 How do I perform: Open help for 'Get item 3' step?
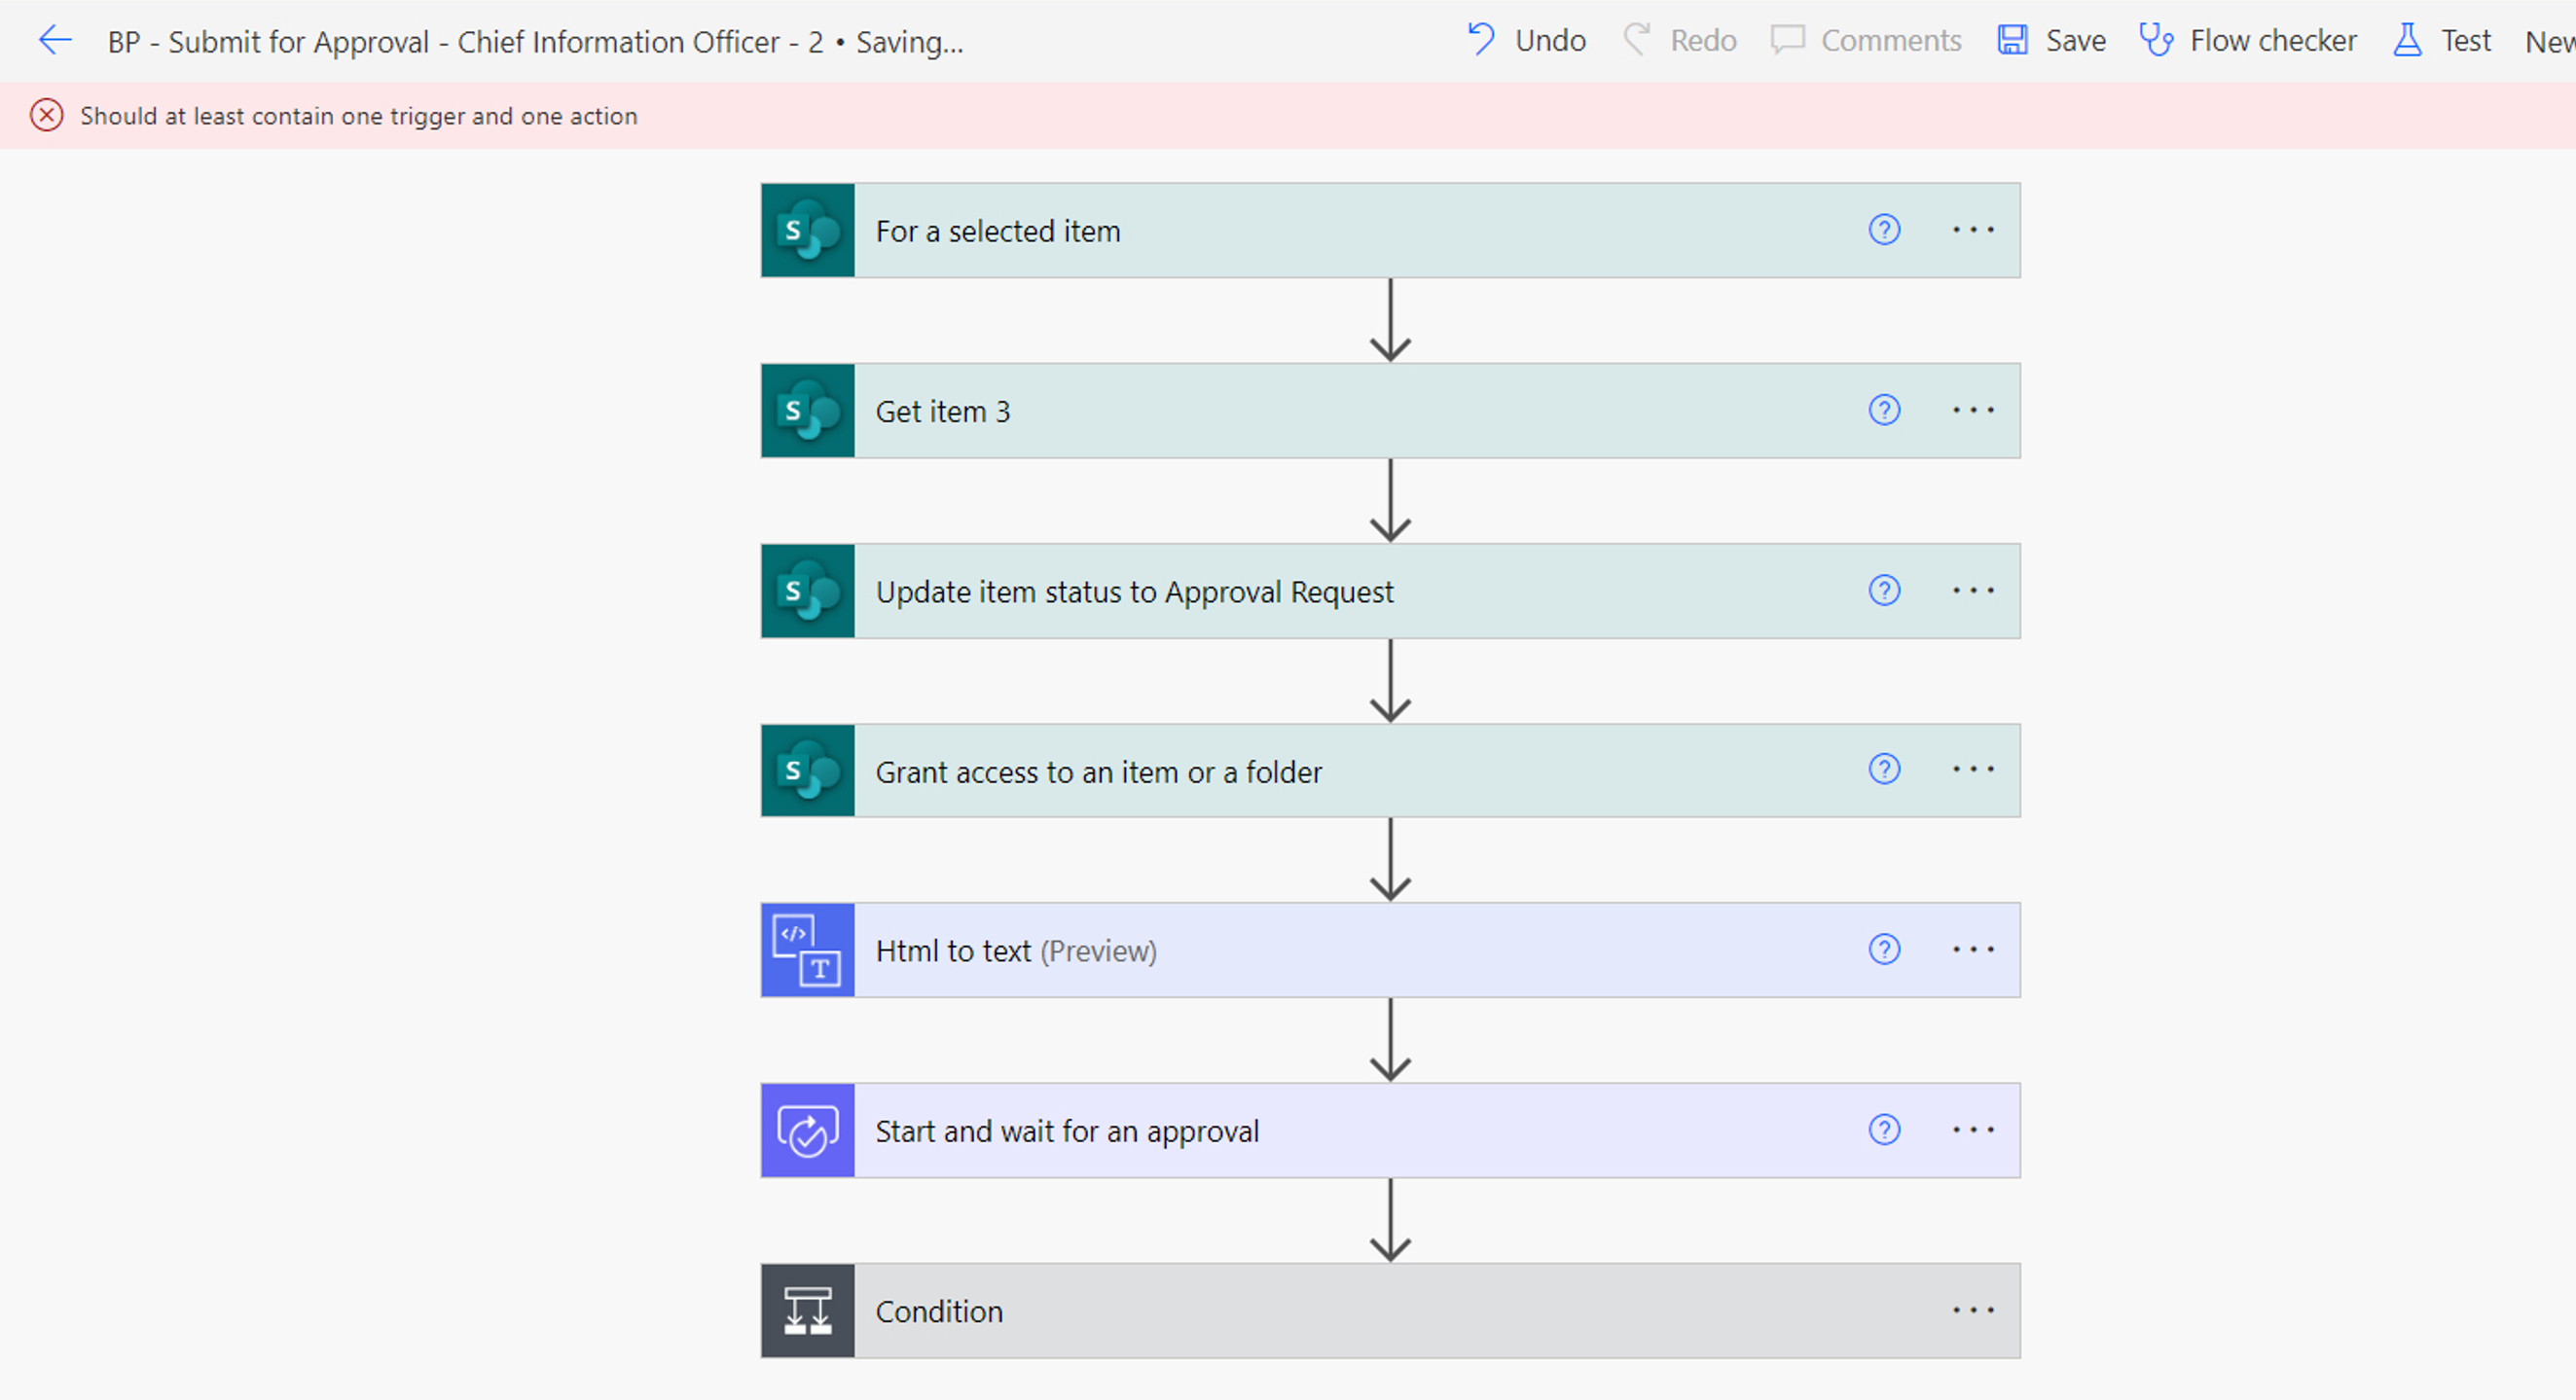[1884, 410]
